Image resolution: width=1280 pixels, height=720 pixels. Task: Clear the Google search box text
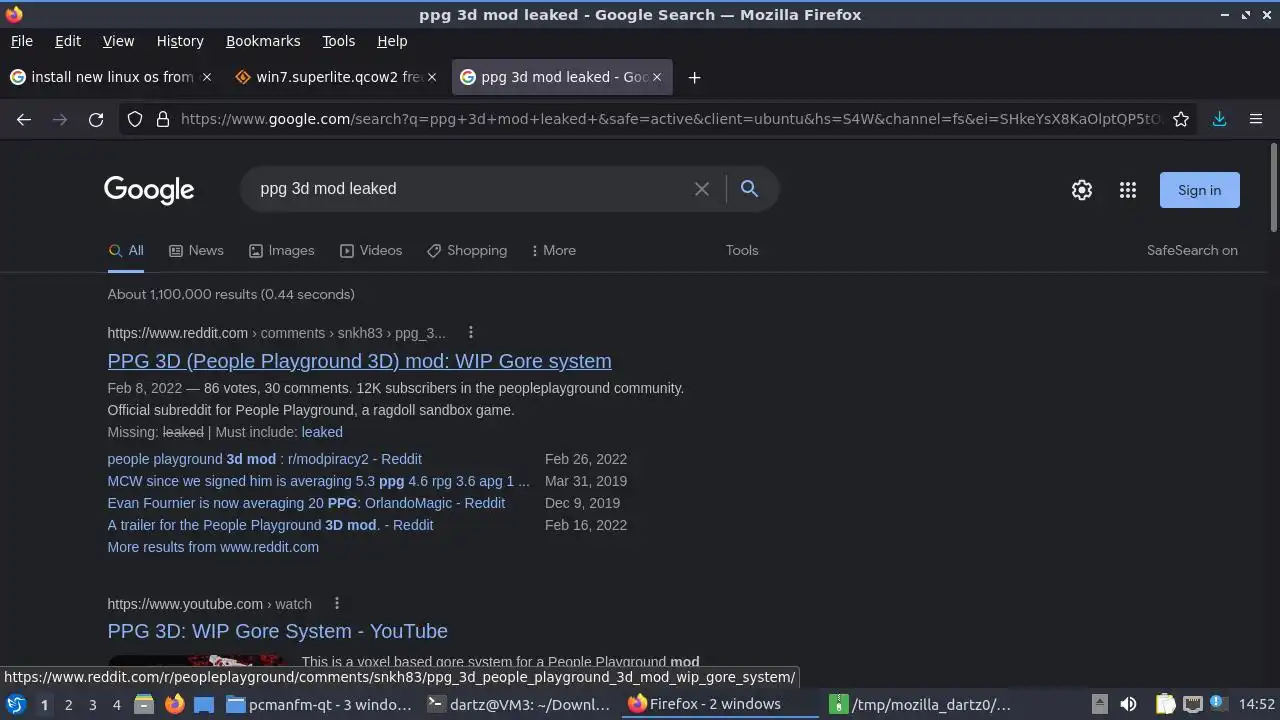[x=702, y=189]
